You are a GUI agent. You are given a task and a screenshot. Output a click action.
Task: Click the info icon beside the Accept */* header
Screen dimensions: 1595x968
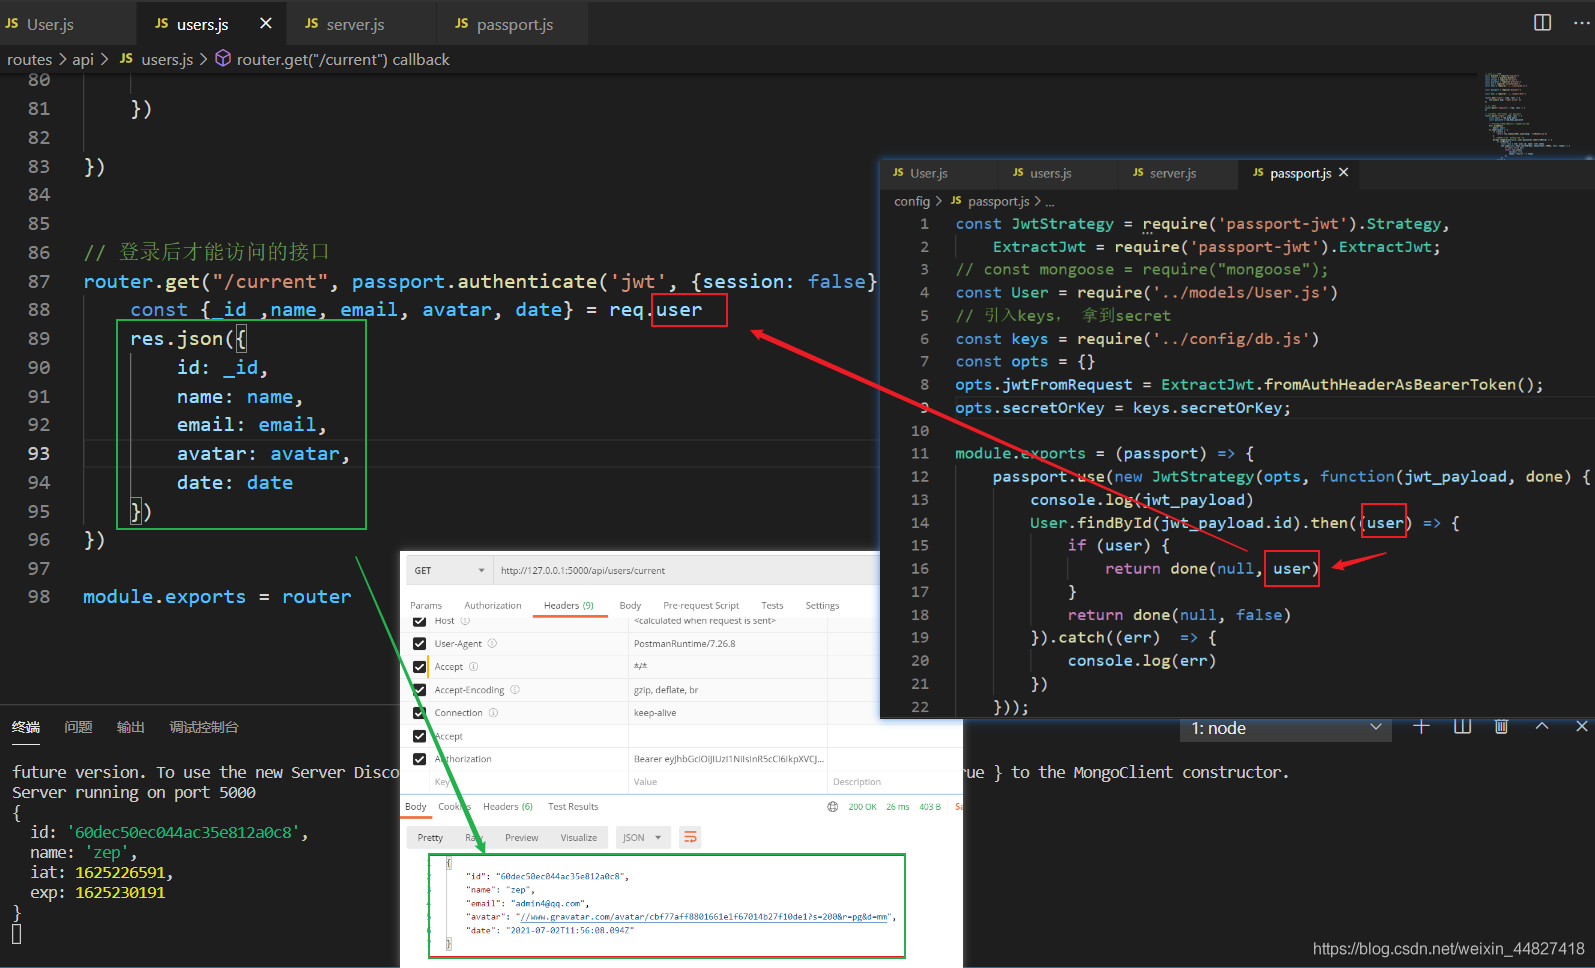tap(474, 667)
